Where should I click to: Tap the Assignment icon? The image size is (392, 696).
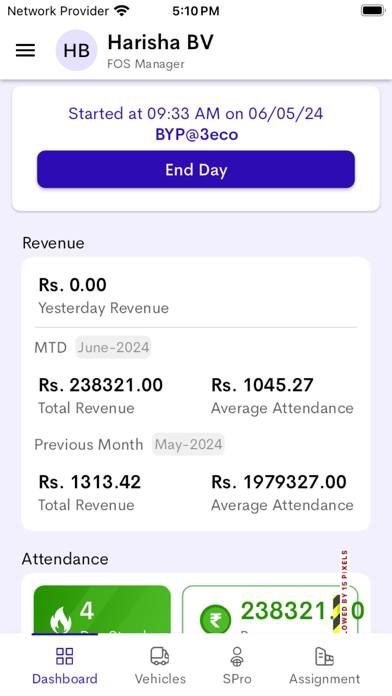324,656
